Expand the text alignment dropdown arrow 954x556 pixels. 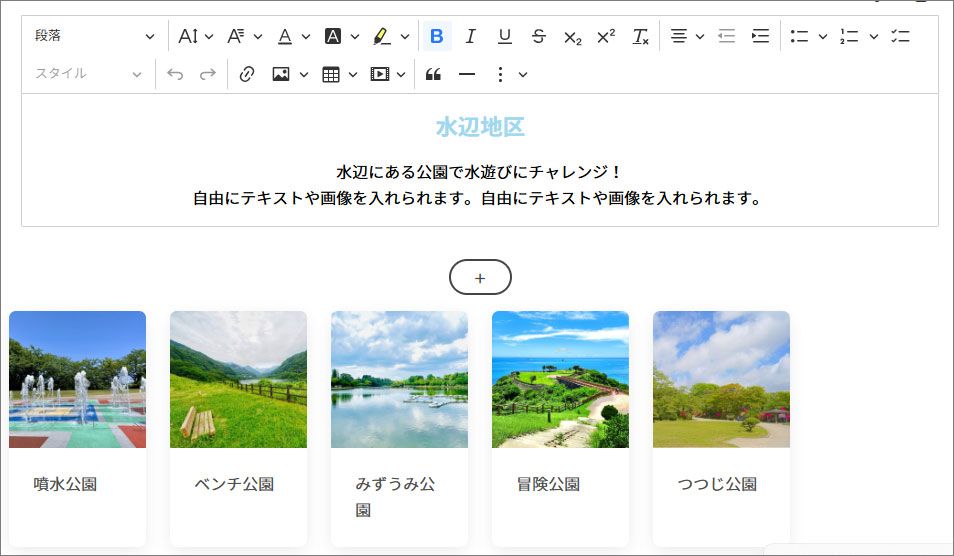[x=700, y=36]
